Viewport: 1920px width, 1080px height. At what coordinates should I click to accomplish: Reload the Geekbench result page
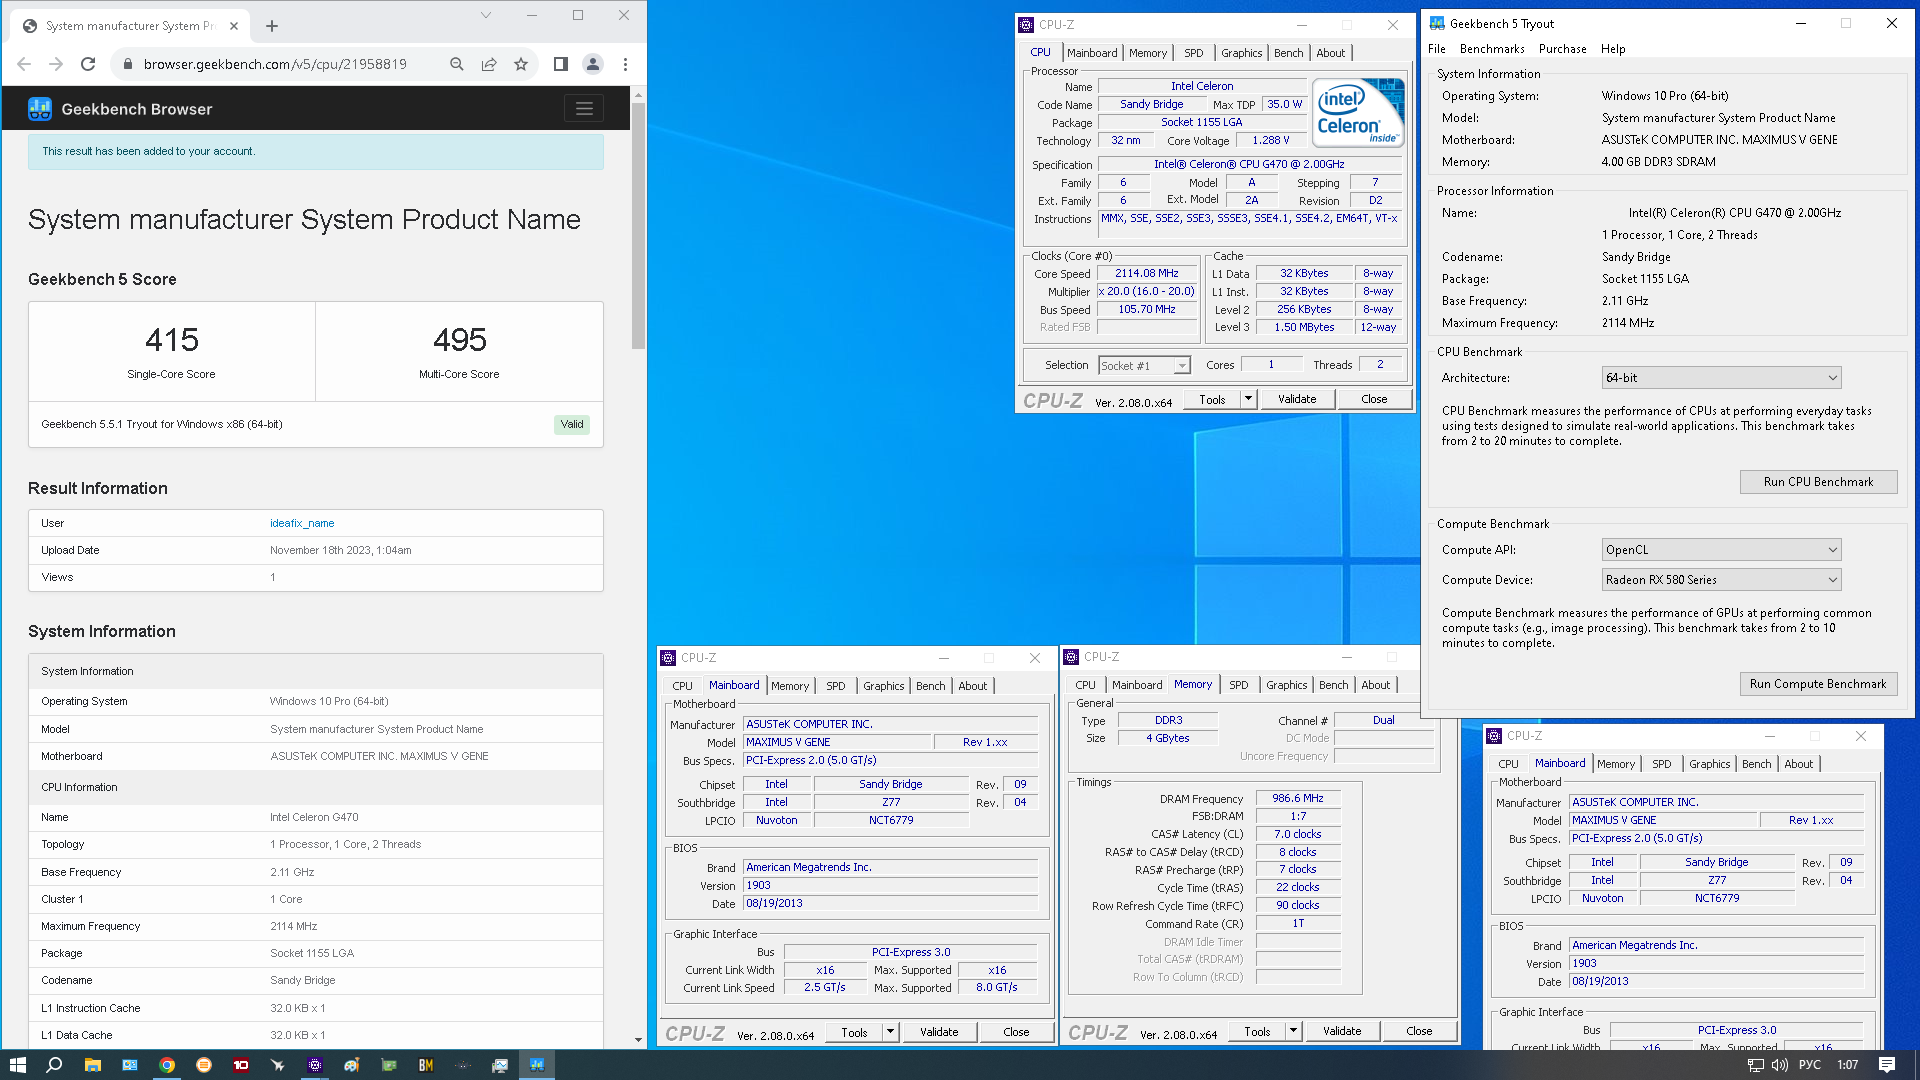tap(88, 64)
